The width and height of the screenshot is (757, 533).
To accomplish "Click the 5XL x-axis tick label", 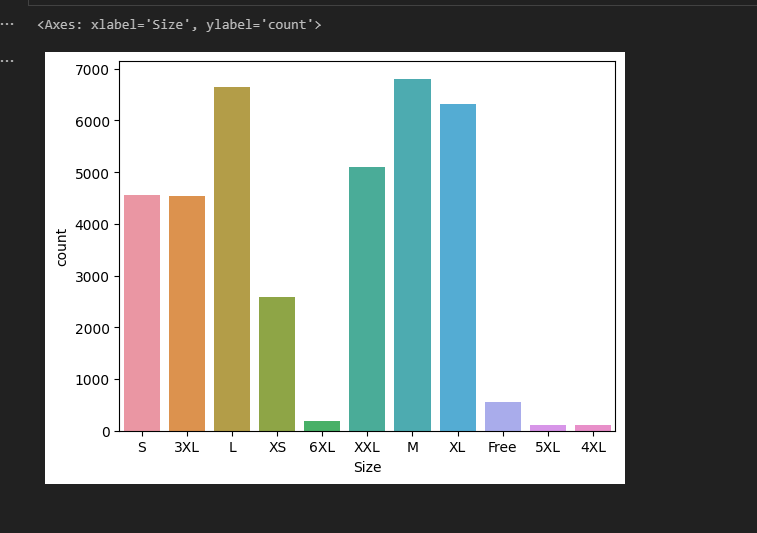I will pos(548,448).
